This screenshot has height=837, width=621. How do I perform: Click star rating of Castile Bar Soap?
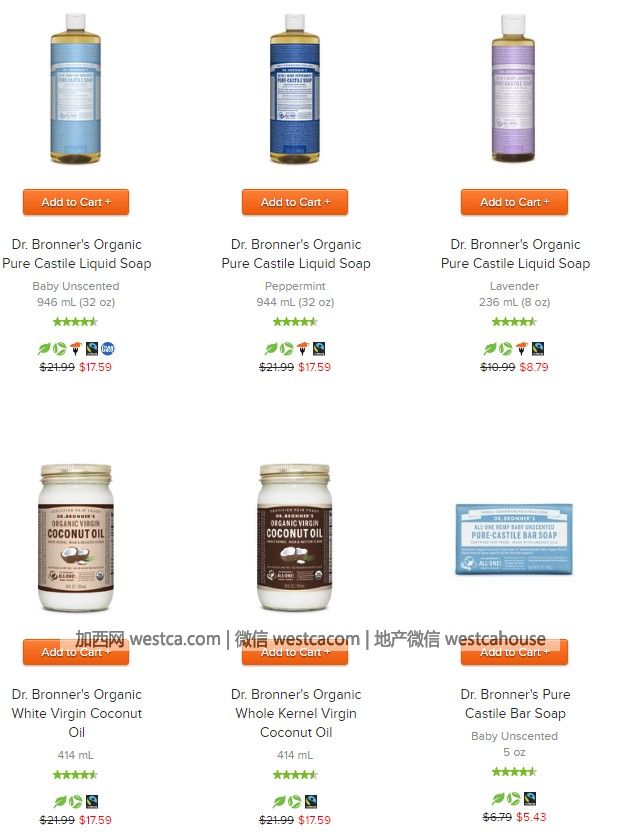pos(514,771)
